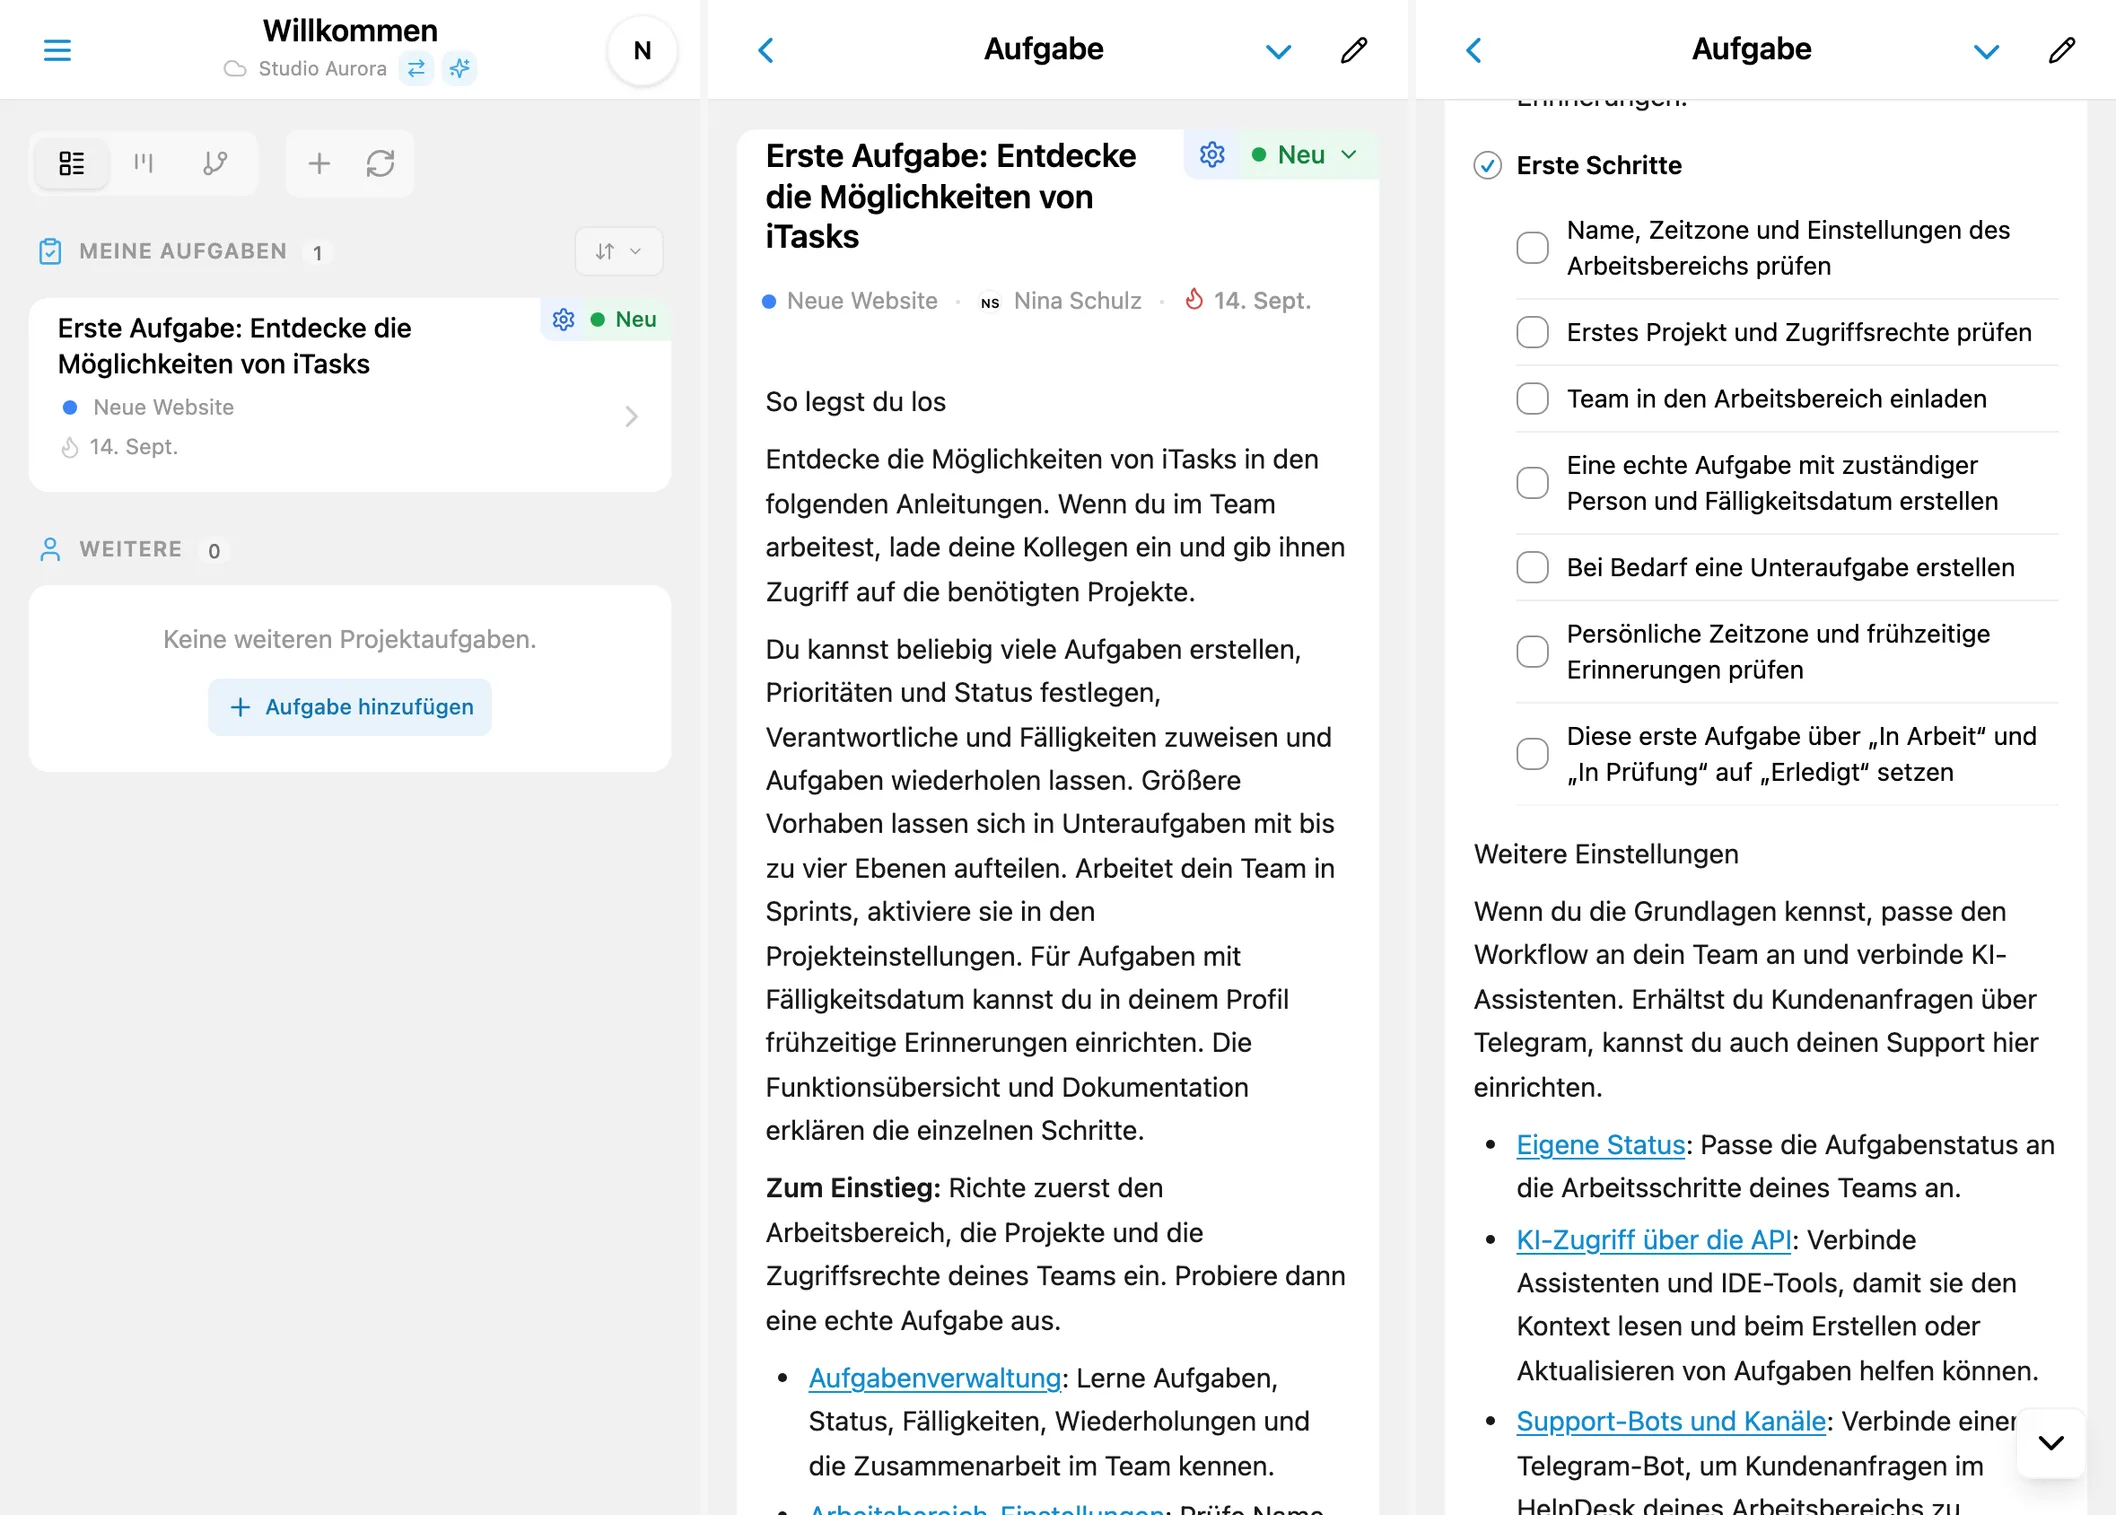Screen dimensions: 2116x1515
Task: Click the pencil edit icon in middle Aufgabe header
Action: [1354, 50]
